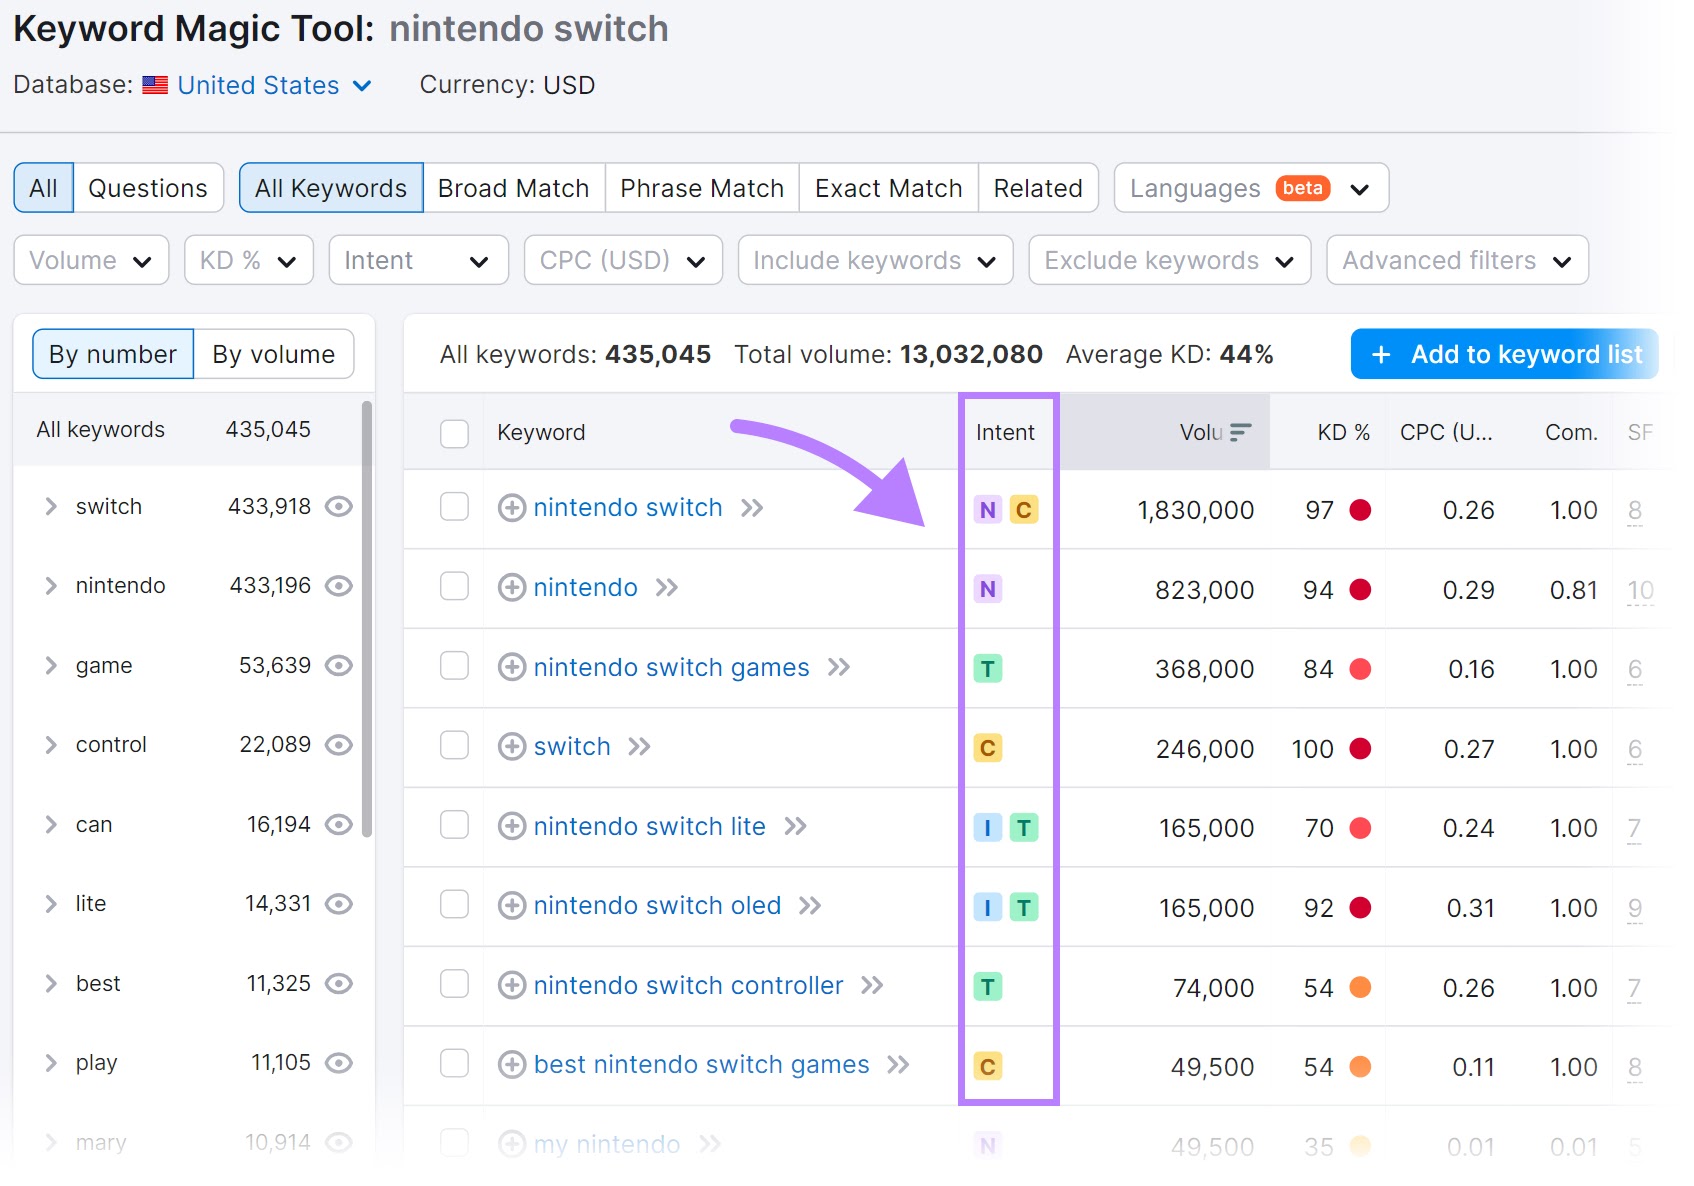Click double-arrow icon after 'nintendo switch oled'
Image resolution: width=1694 pixels, height=1186 pixels.
[x=810, y=906]
